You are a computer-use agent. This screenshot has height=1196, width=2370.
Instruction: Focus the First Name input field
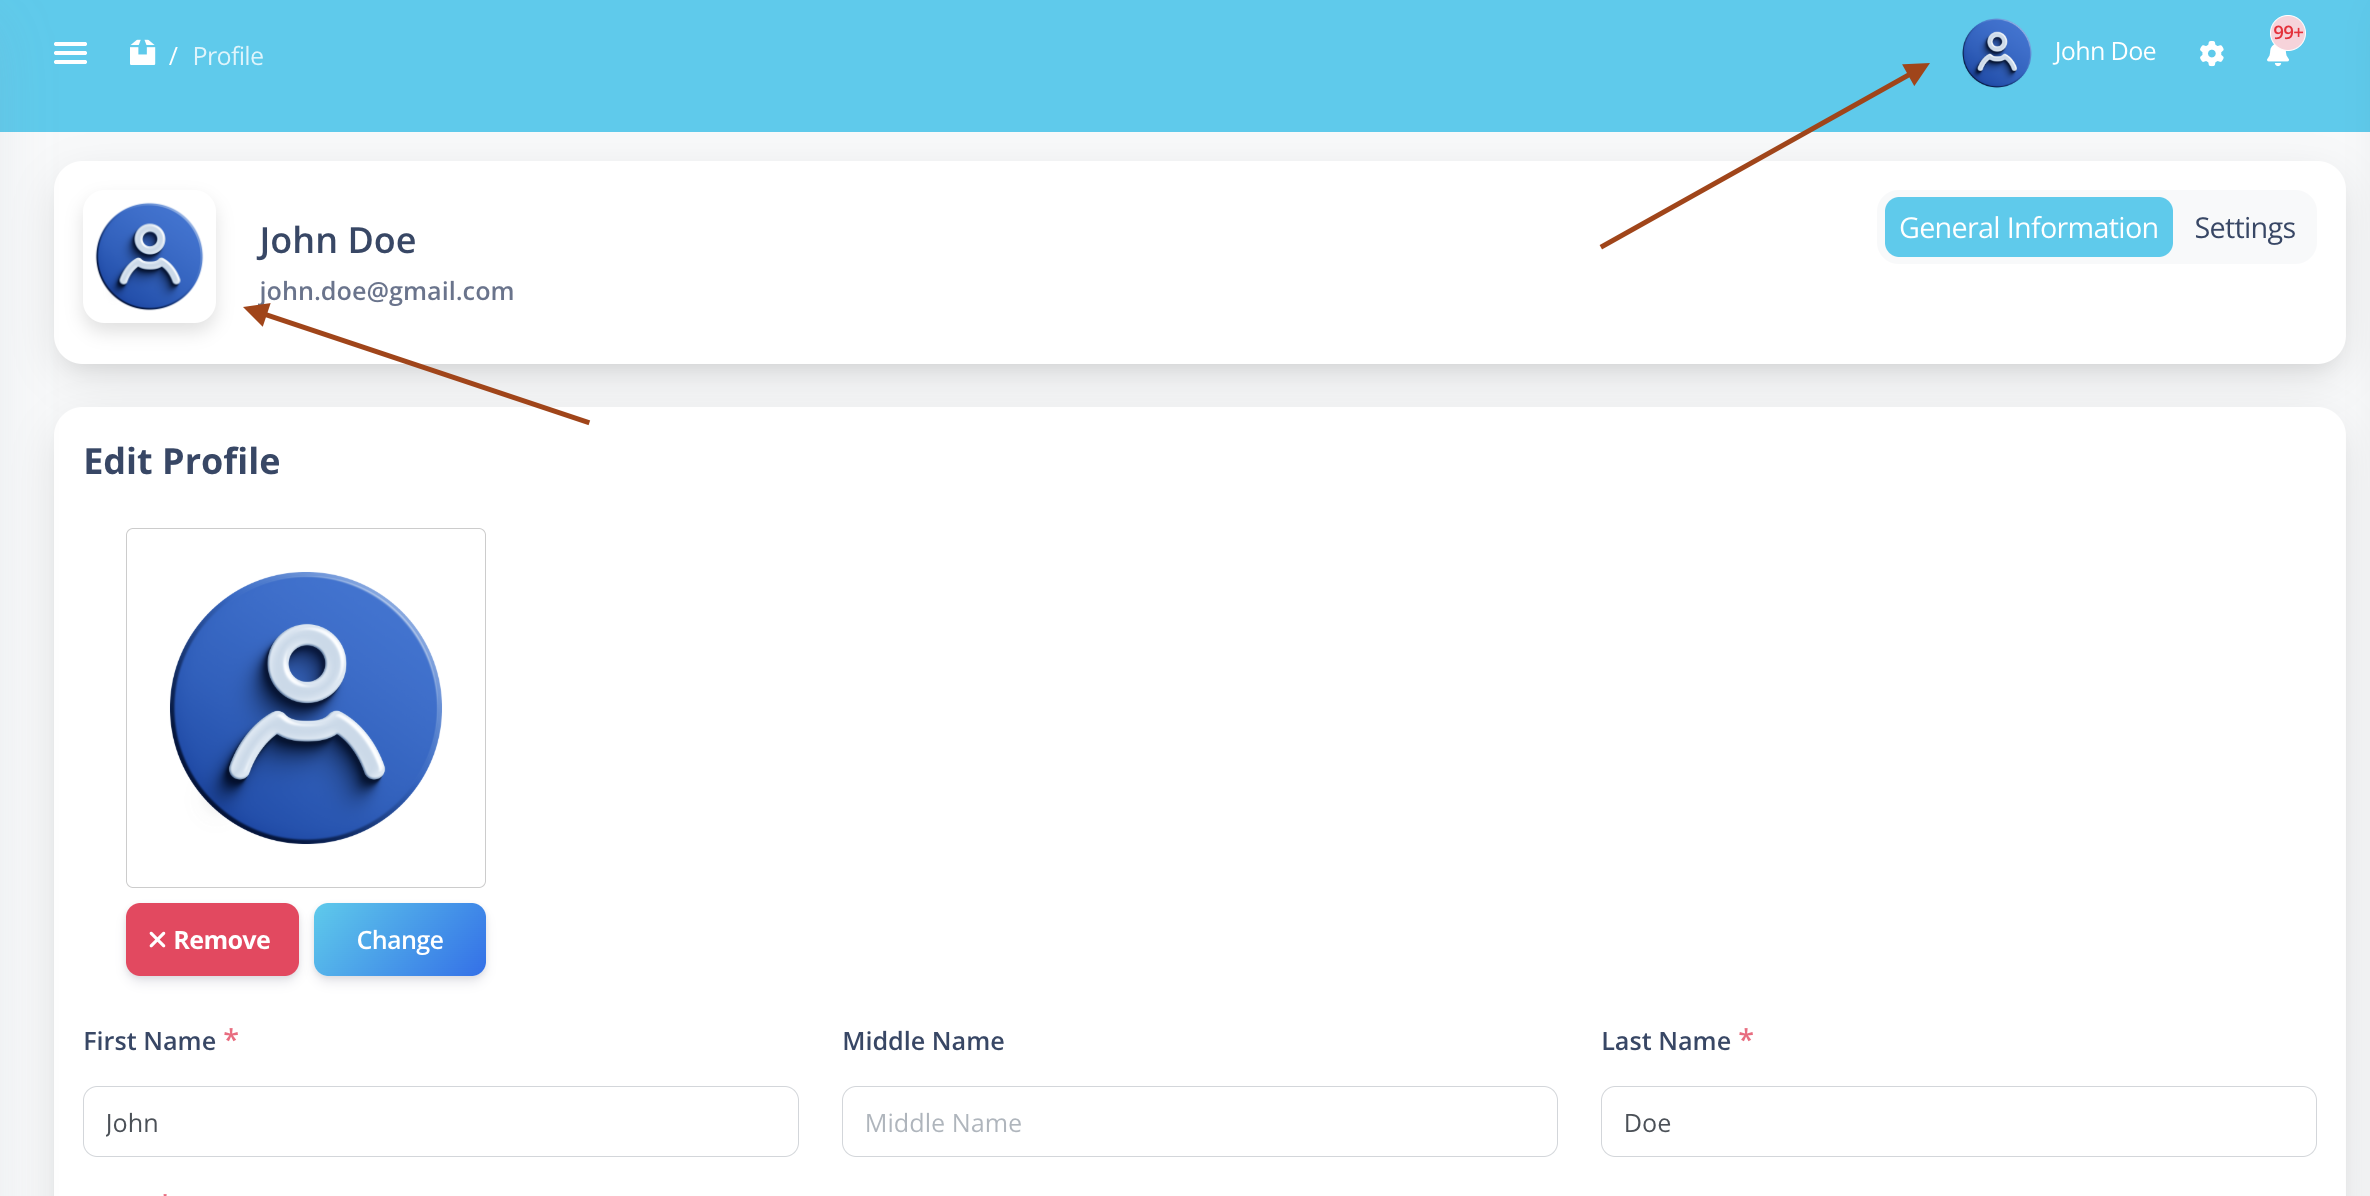click(x=441, y=1122)
